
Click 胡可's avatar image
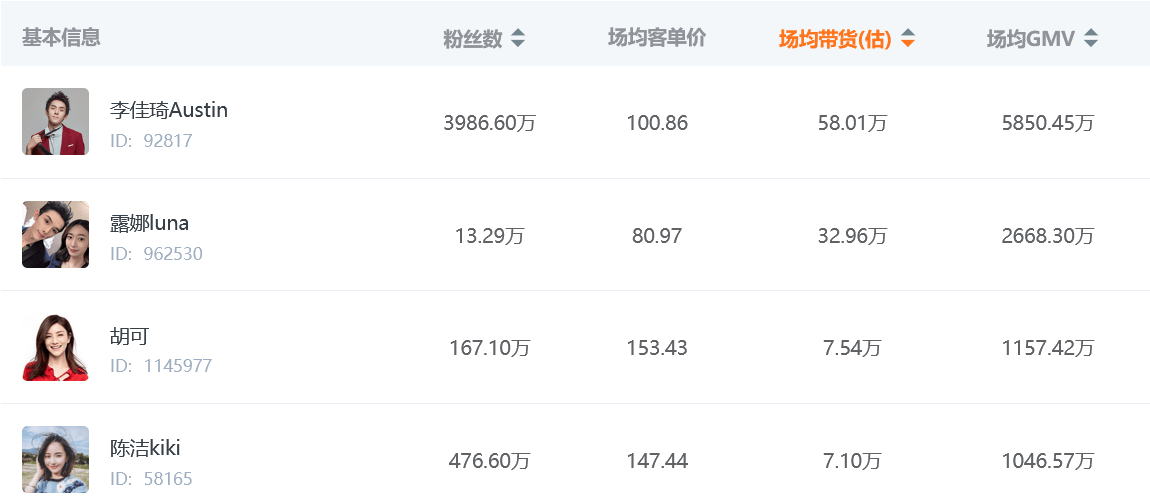coord(56,347)
